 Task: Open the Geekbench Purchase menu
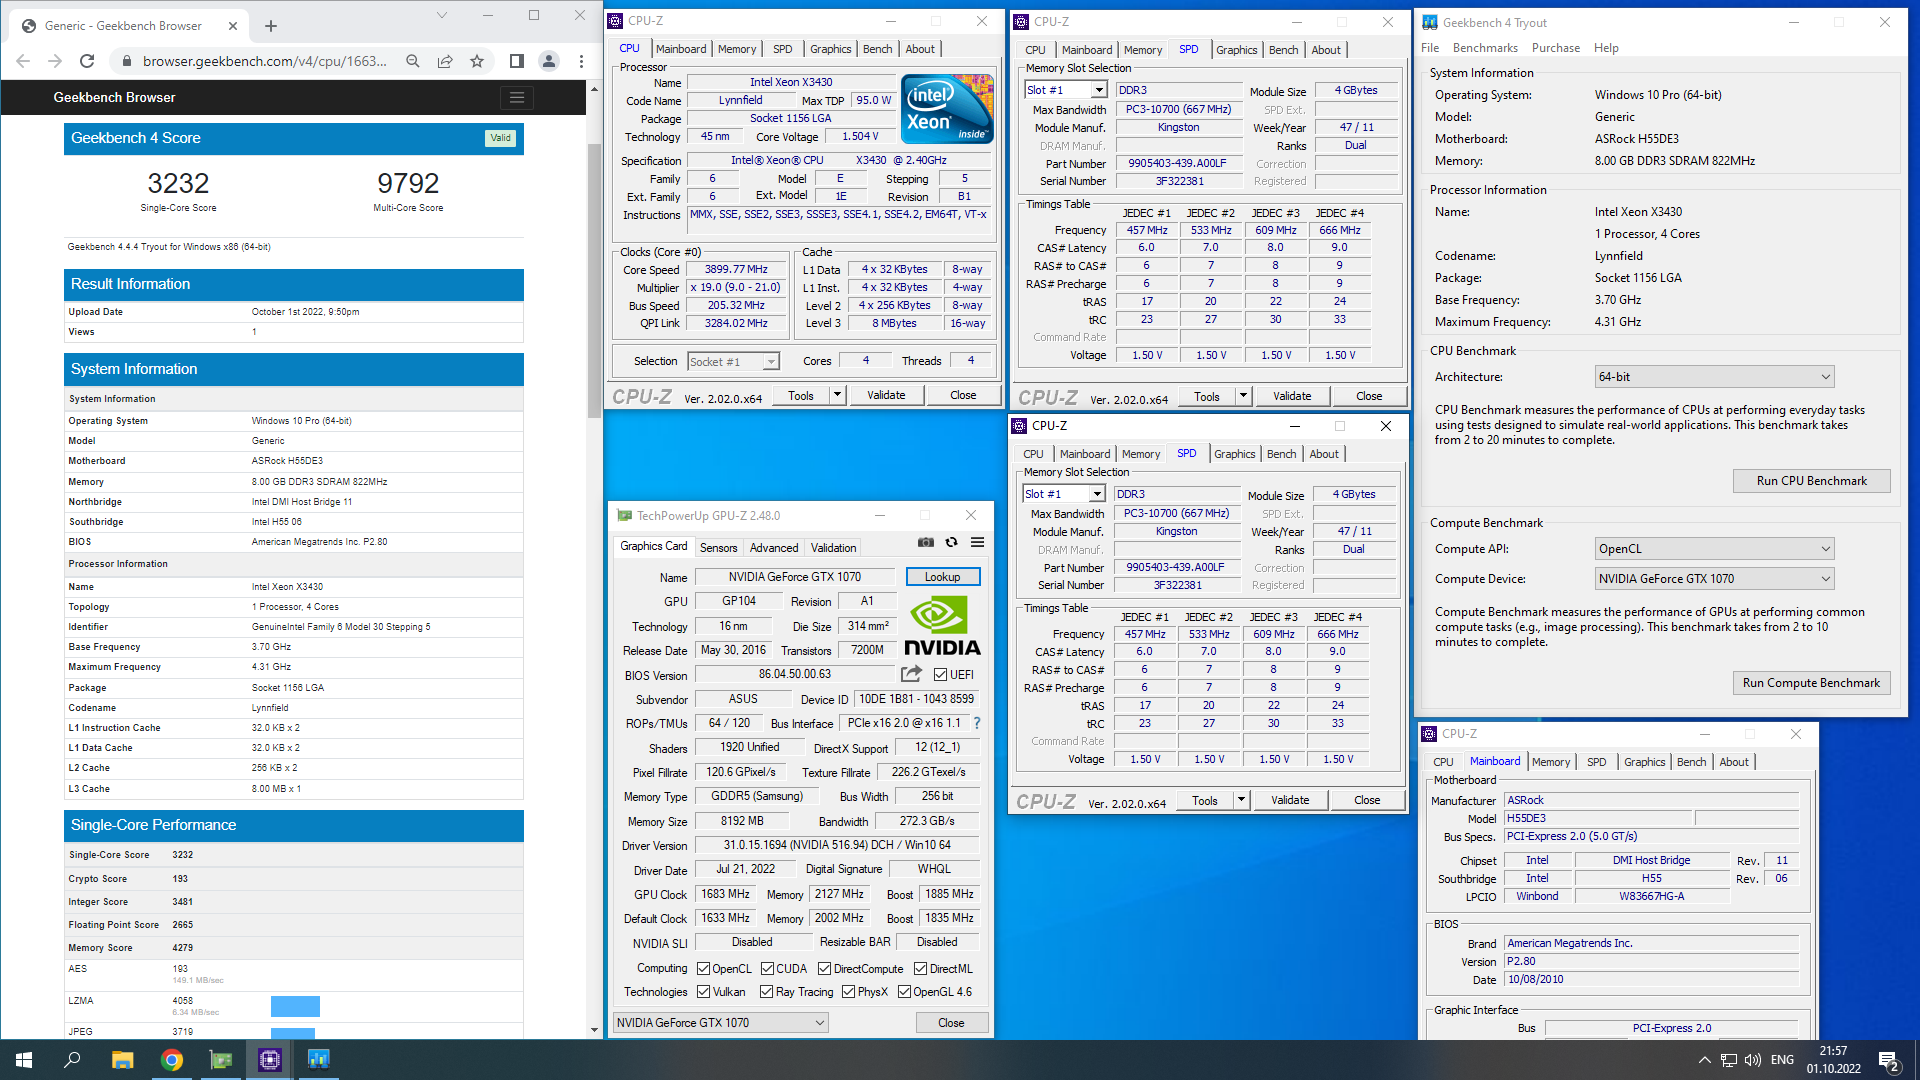click(1556, 48)
